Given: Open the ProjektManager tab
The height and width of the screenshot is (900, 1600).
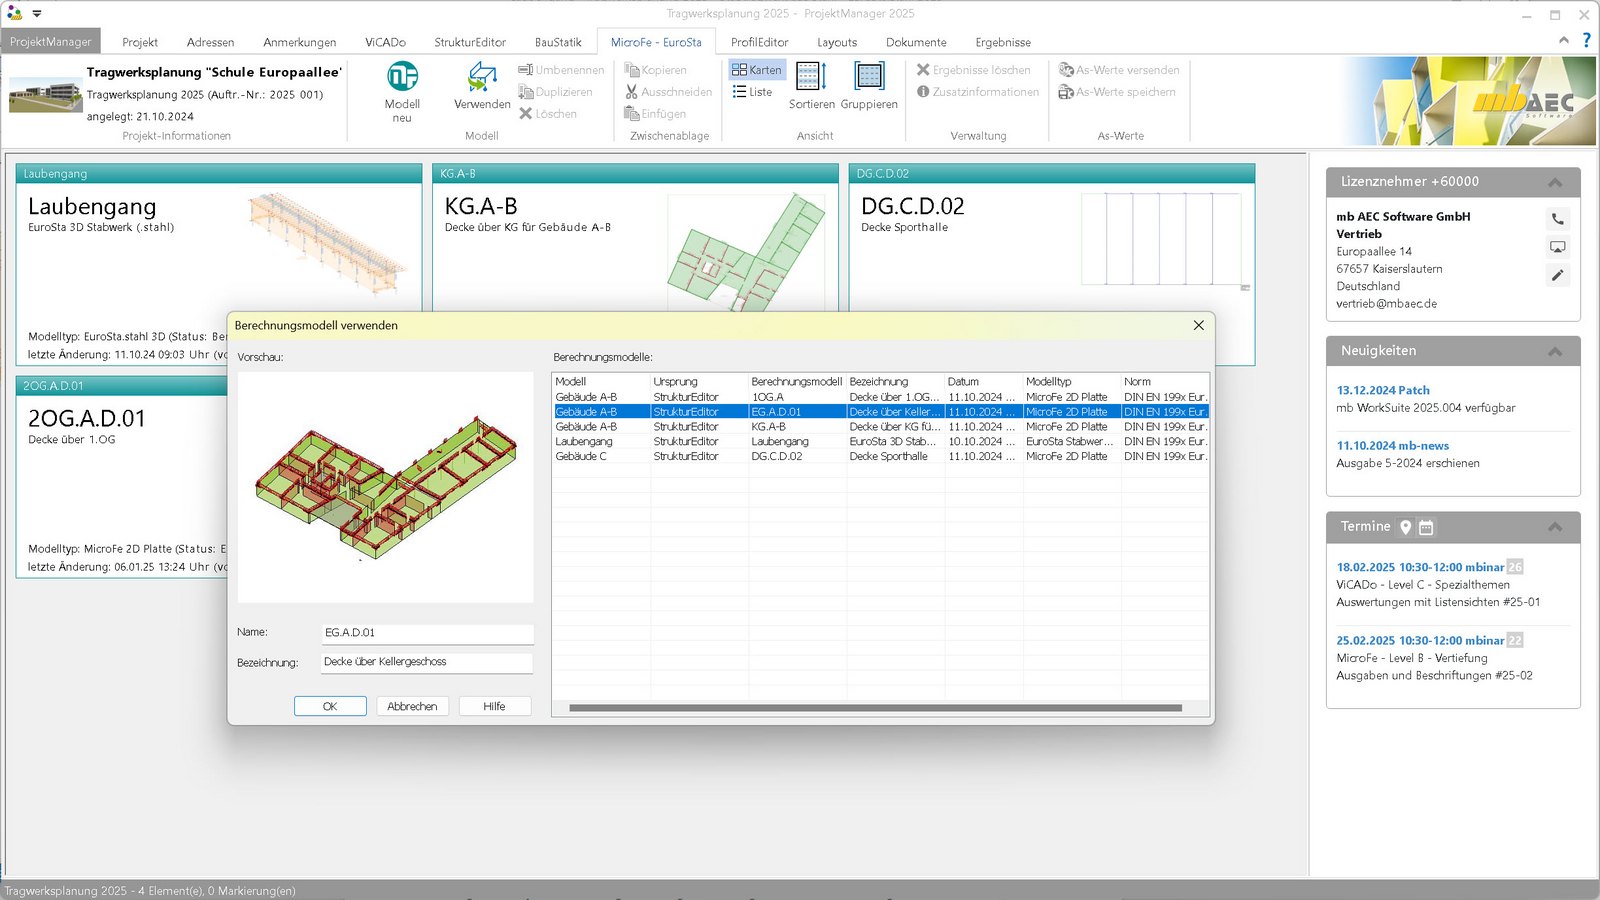Looking at the screenshot, I should [x=51, y=42].
